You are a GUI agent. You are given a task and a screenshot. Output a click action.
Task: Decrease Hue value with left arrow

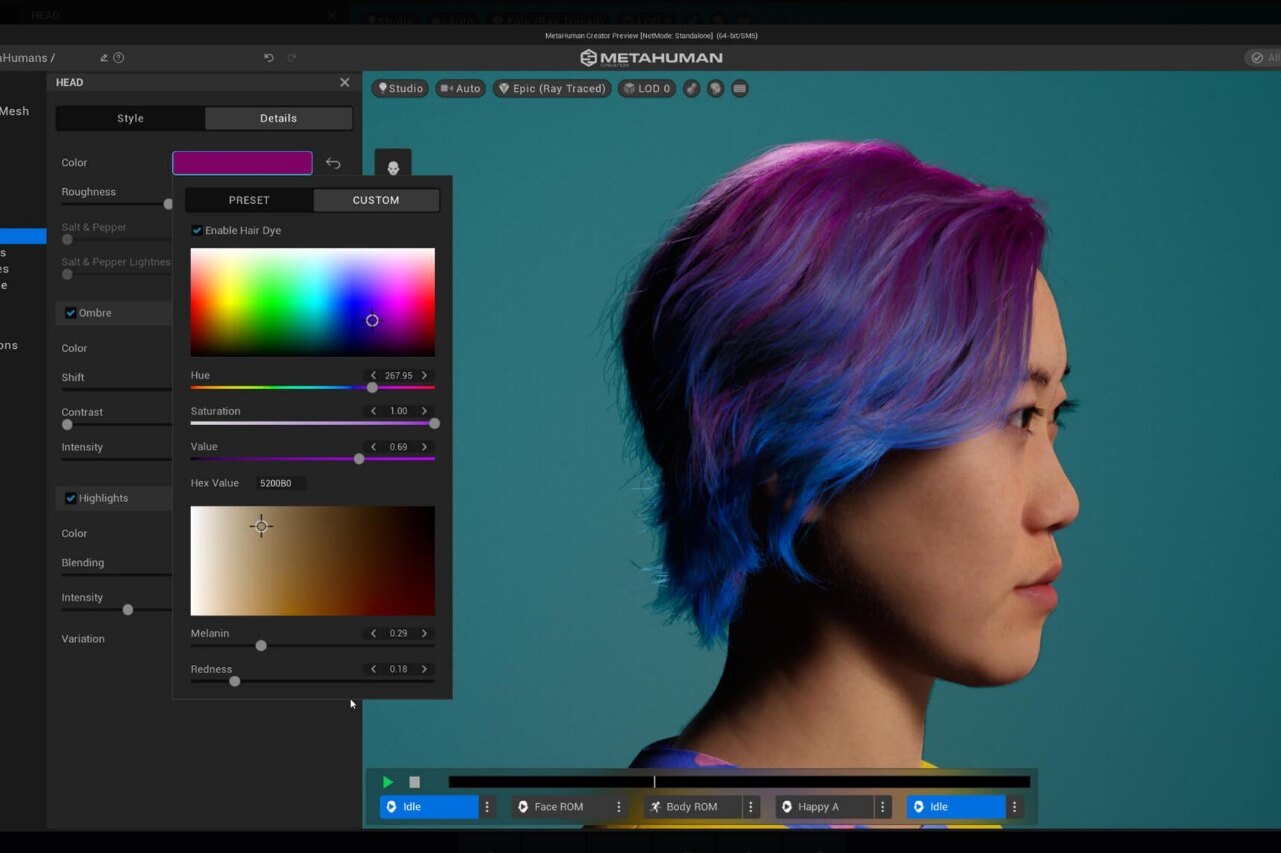coord(374,376)
